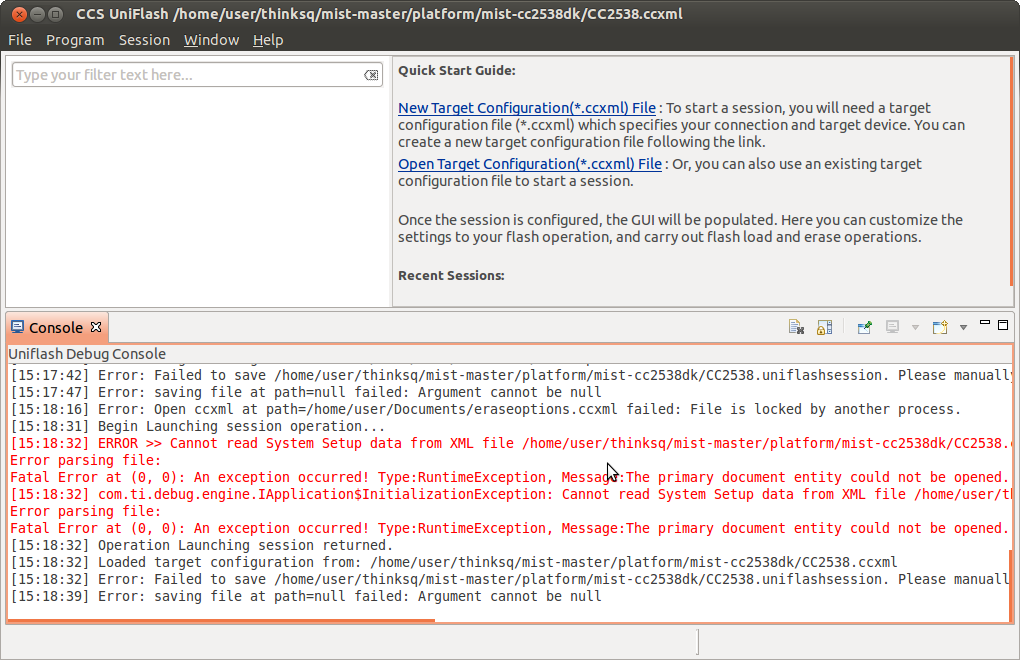Click the red '[15:18:32] ERROR >> Cannot read' line
This screenshot has height=660, width=1020.
(x=511, y=443)
